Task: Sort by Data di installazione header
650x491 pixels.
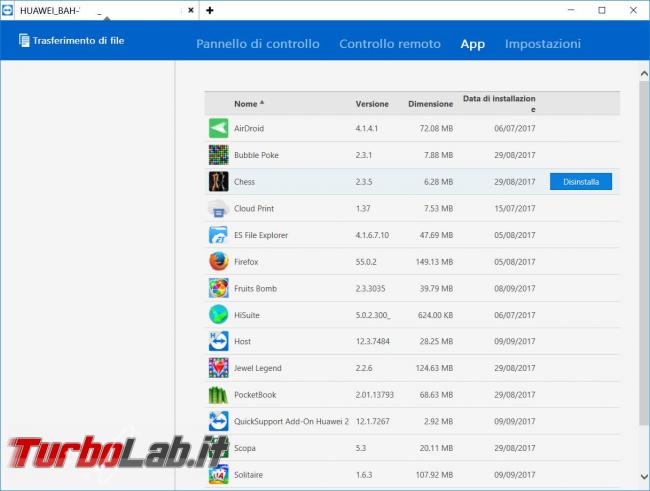Action: pos(499,104)
